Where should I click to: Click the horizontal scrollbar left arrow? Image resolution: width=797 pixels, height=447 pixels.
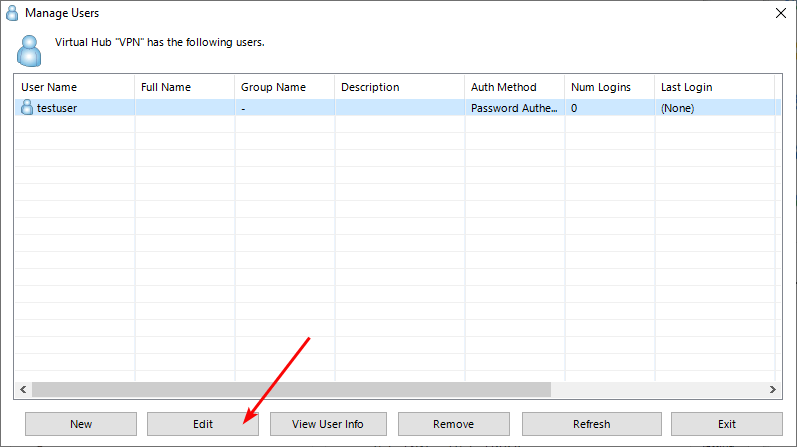pyautogui.click(x=22, y=389)
